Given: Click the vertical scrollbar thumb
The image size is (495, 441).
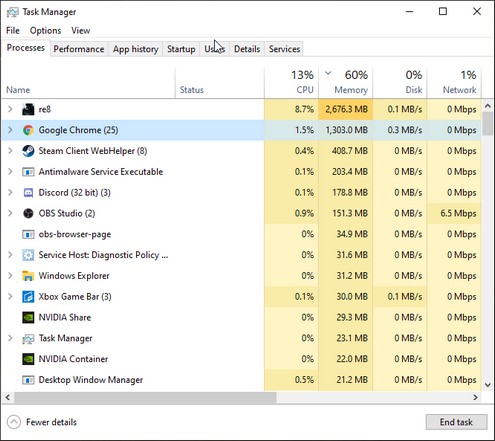Looking at the screenshot, I should click(488, 123).
